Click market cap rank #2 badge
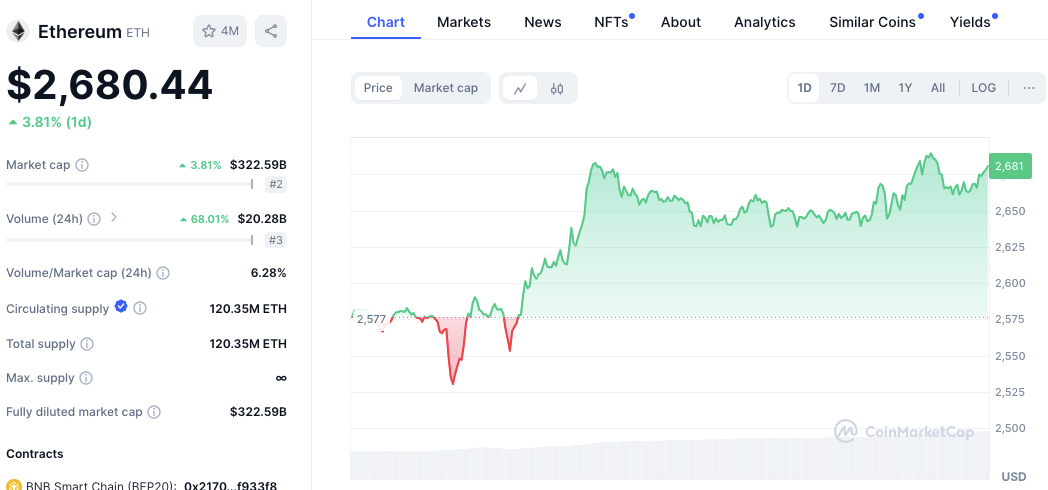Image resolution: width=1048 pixels, height=490 pixels. click(x=275, y=185)
